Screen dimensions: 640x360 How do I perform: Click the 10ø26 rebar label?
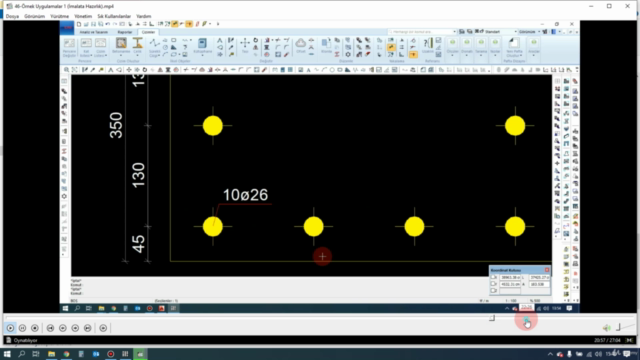click(x=245, y=195)
